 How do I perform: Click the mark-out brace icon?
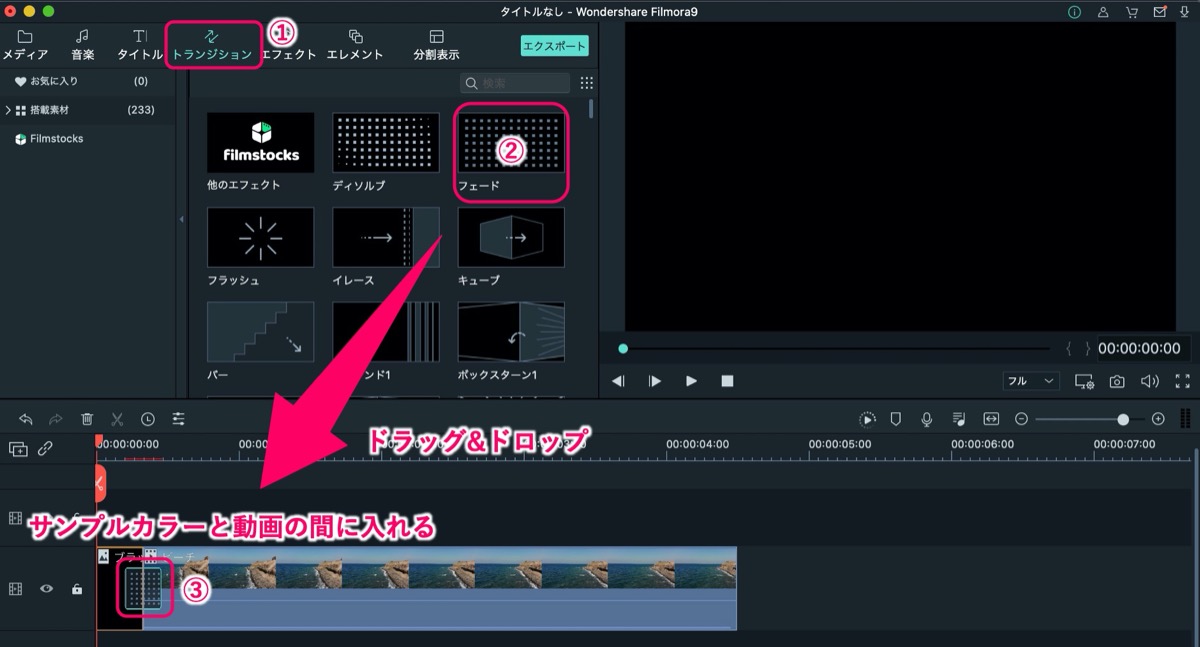pos(1088,349)
